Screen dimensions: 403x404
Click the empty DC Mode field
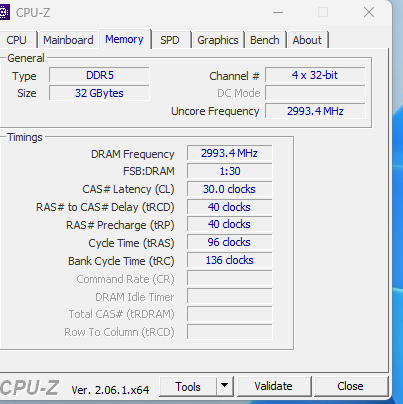click(x=315, y=93)
